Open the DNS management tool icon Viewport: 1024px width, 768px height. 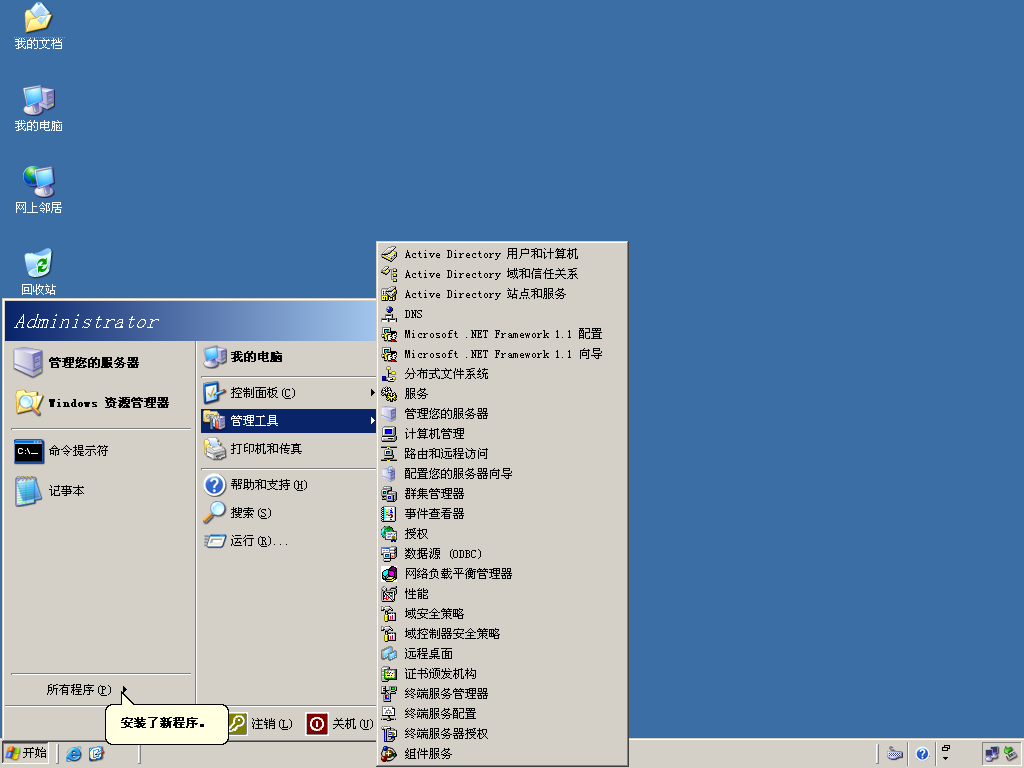[x=389, y=314]
